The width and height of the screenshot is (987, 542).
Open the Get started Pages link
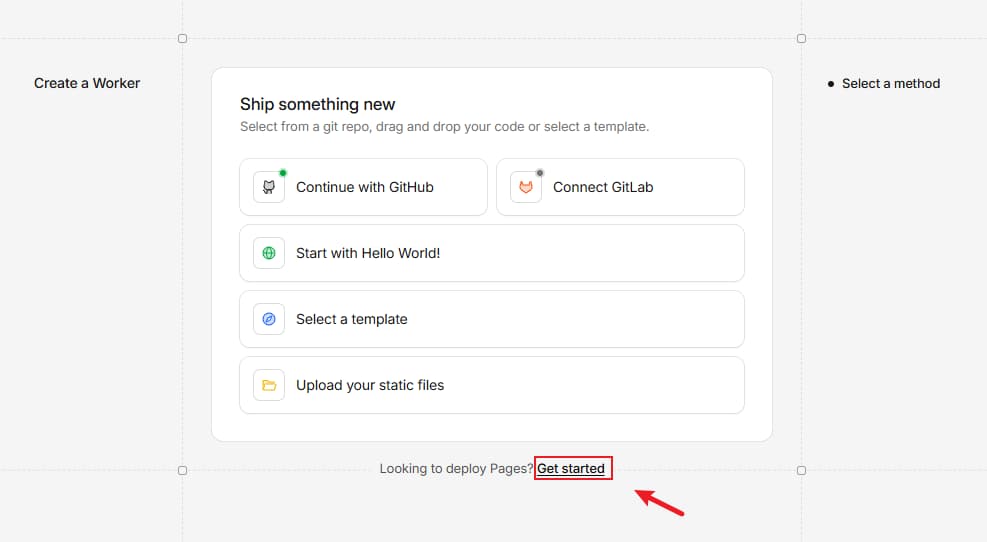(x=571, y=468)
